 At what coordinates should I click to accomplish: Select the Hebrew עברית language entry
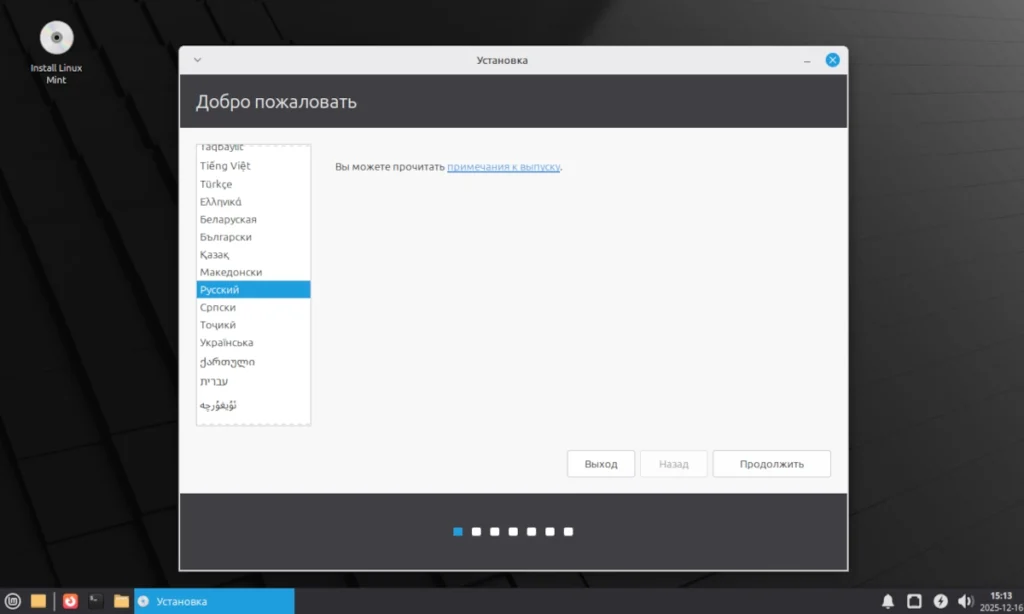click(x=253, y=381)
